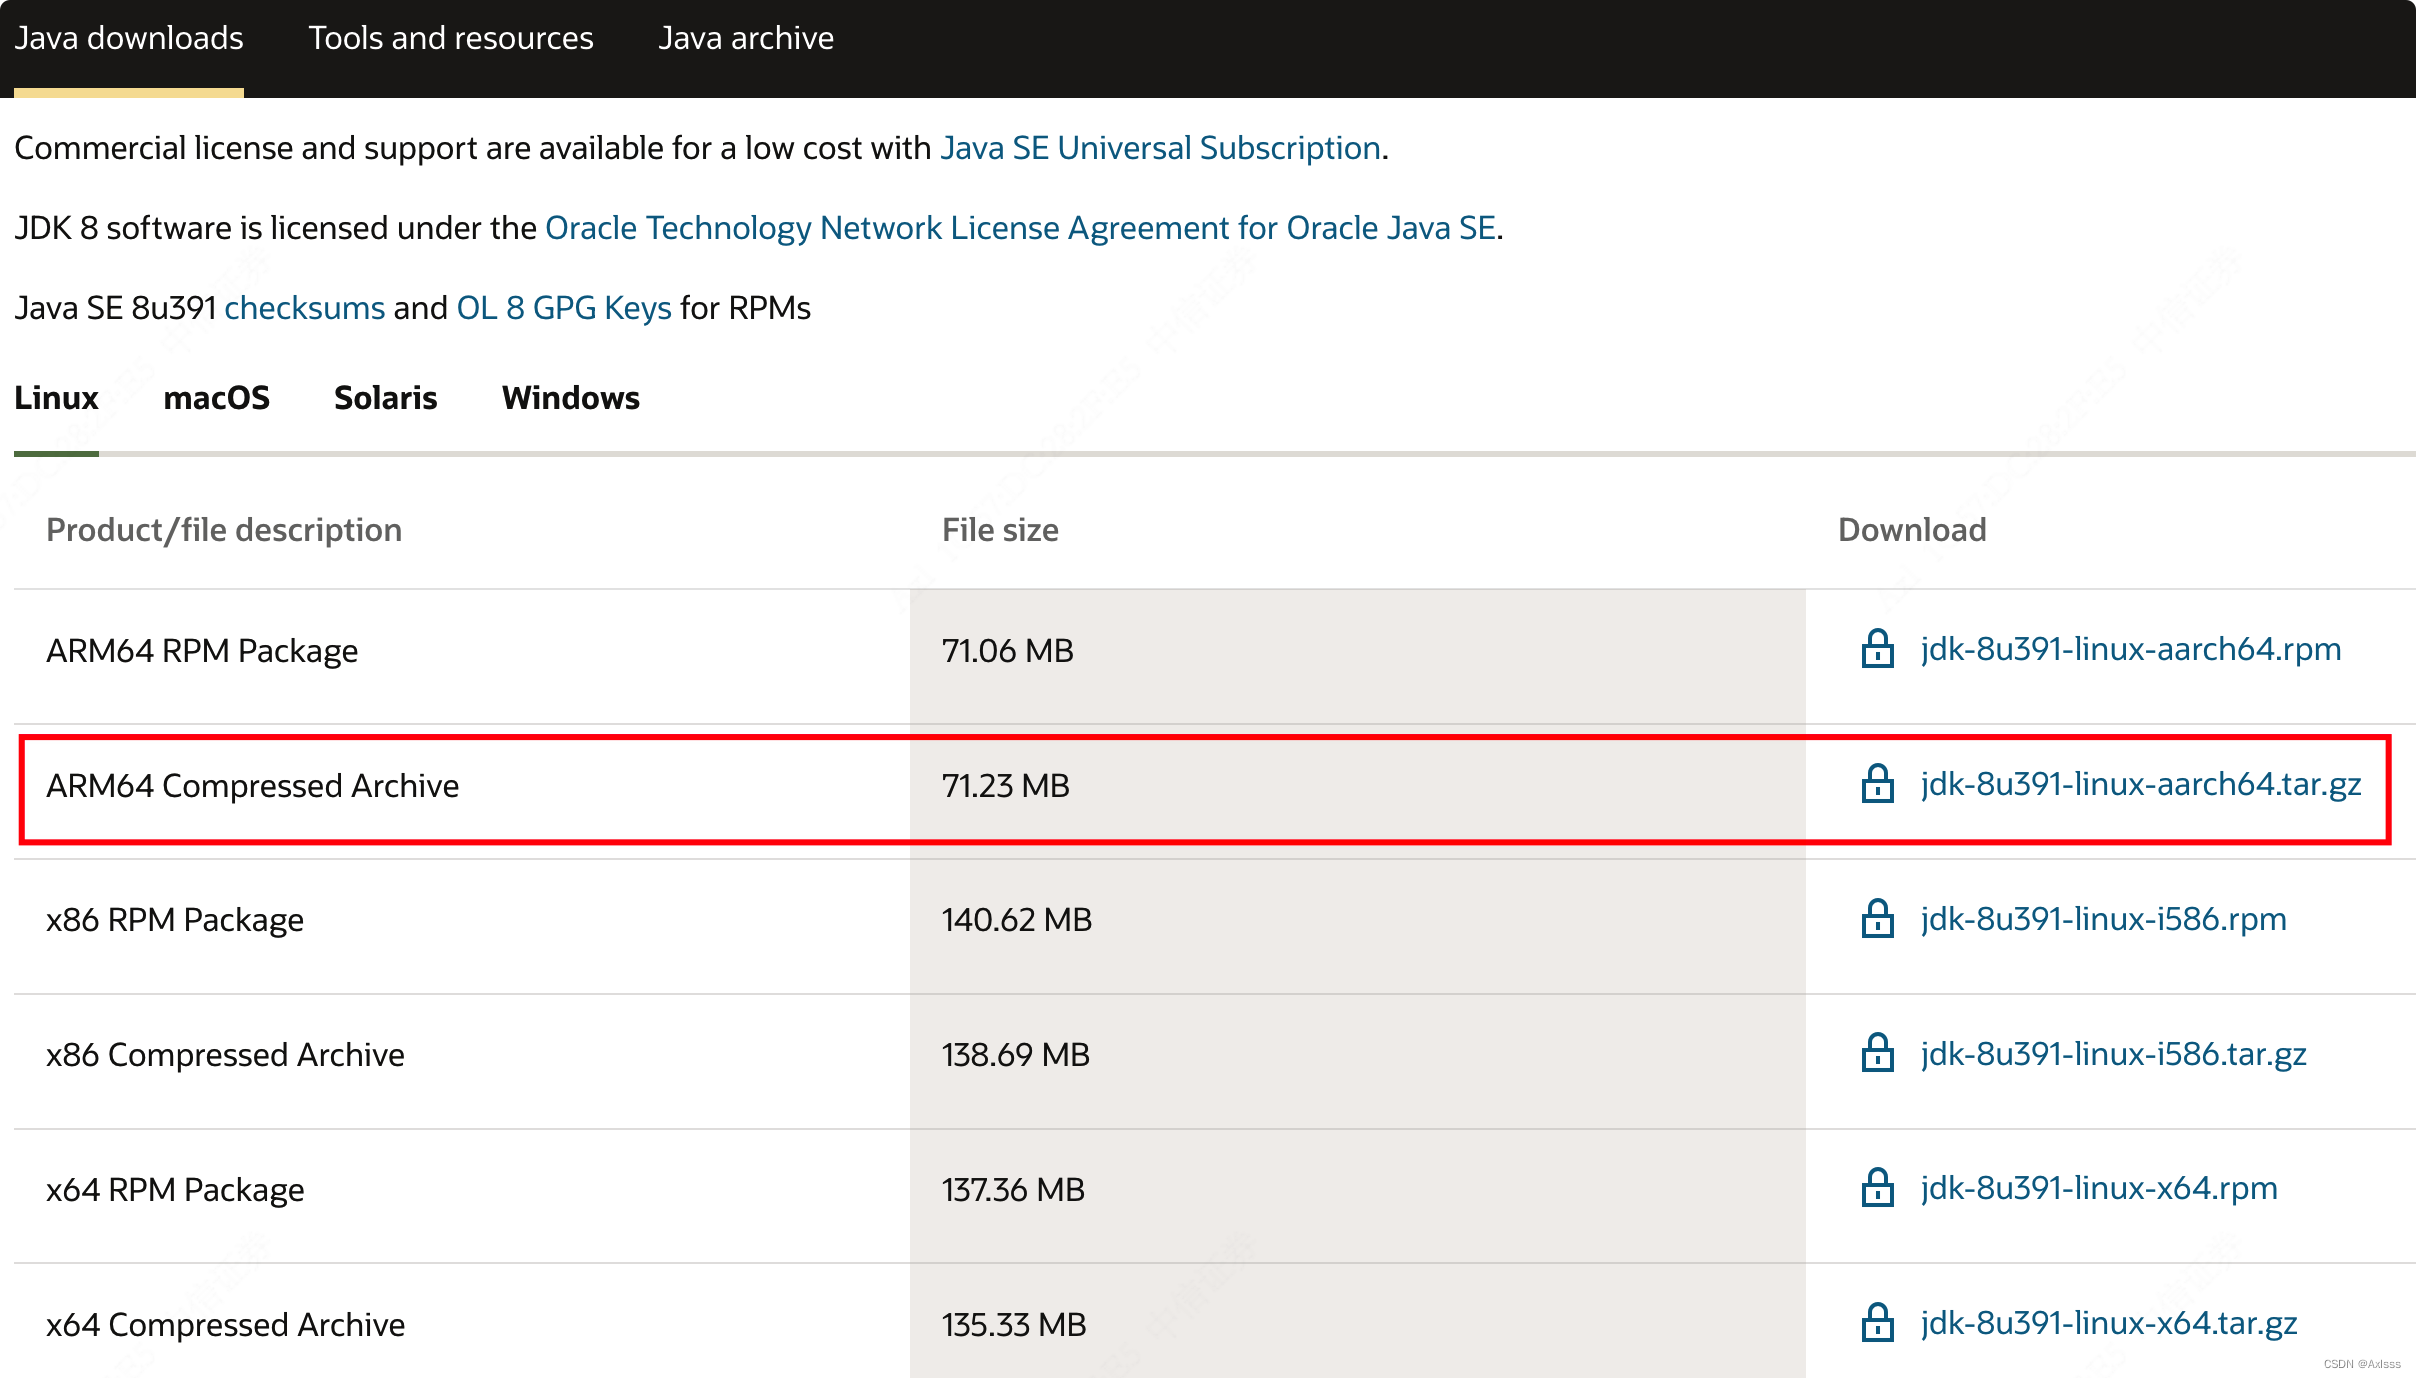The width and height of the screenshot is (2416, 1378).
Task: Click the 'x86 RPM Package' description
Action: [175, 920]
